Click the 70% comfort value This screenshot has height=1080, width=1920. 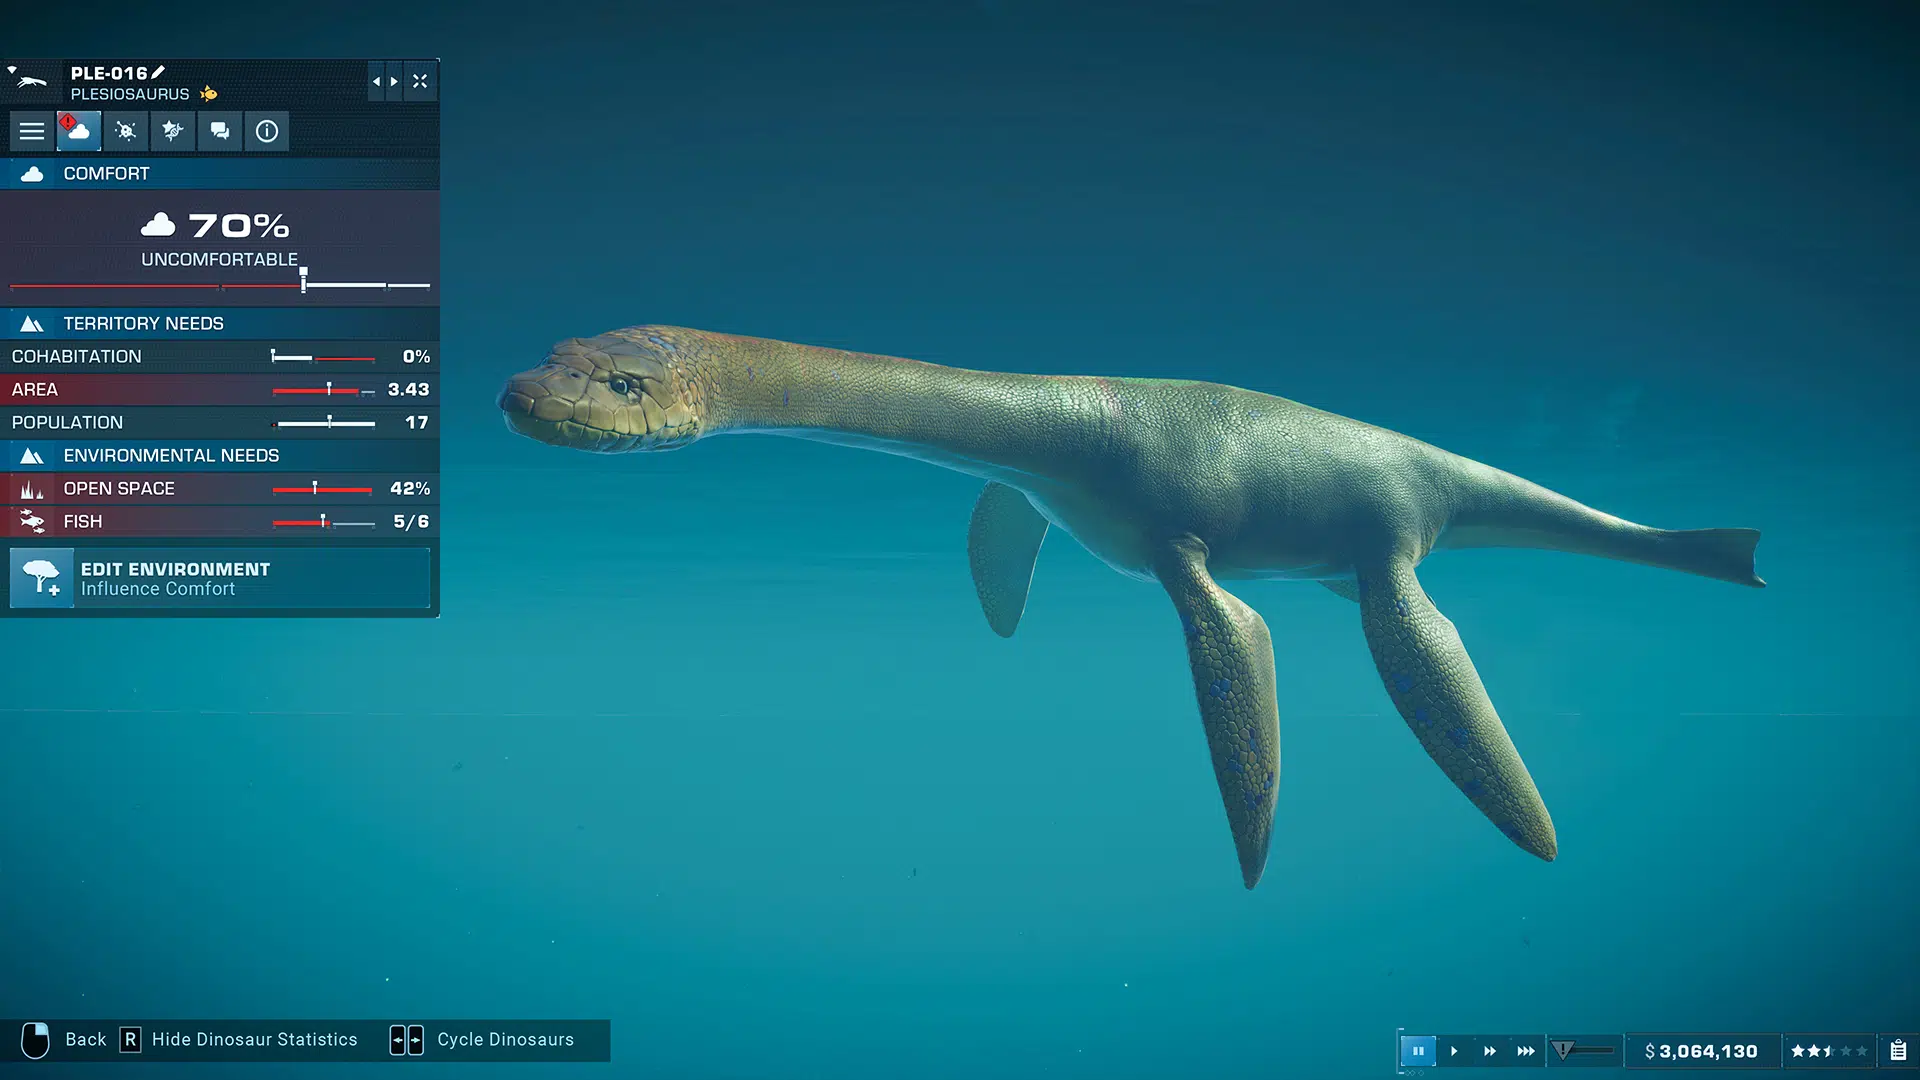239,226
